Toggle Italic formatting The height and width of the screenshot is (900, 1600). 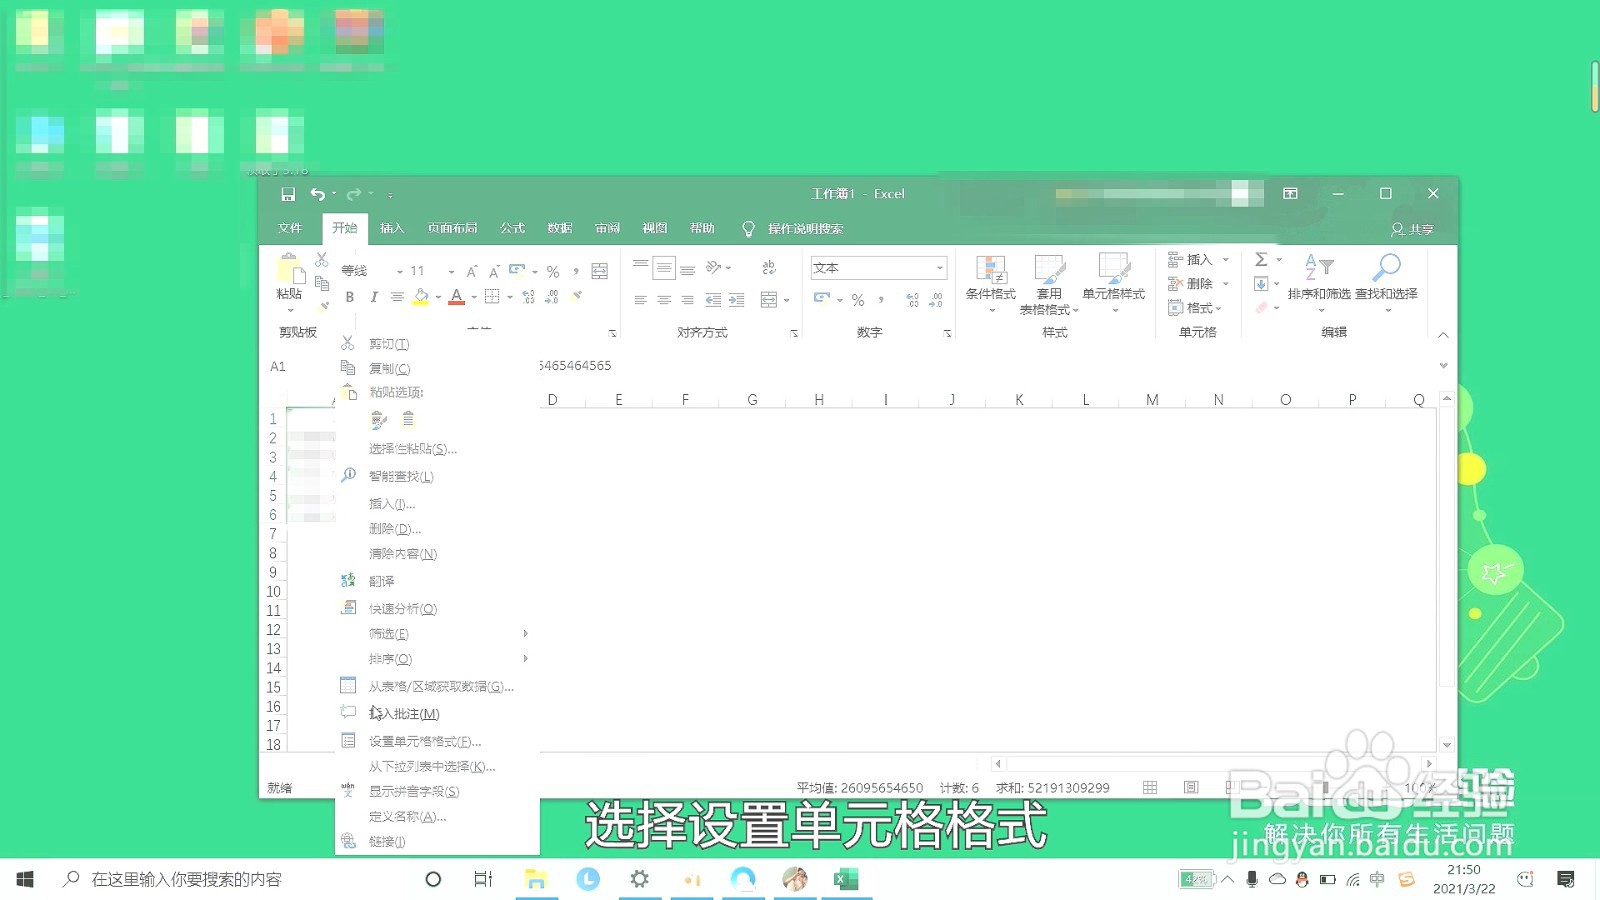coord(374,297)
